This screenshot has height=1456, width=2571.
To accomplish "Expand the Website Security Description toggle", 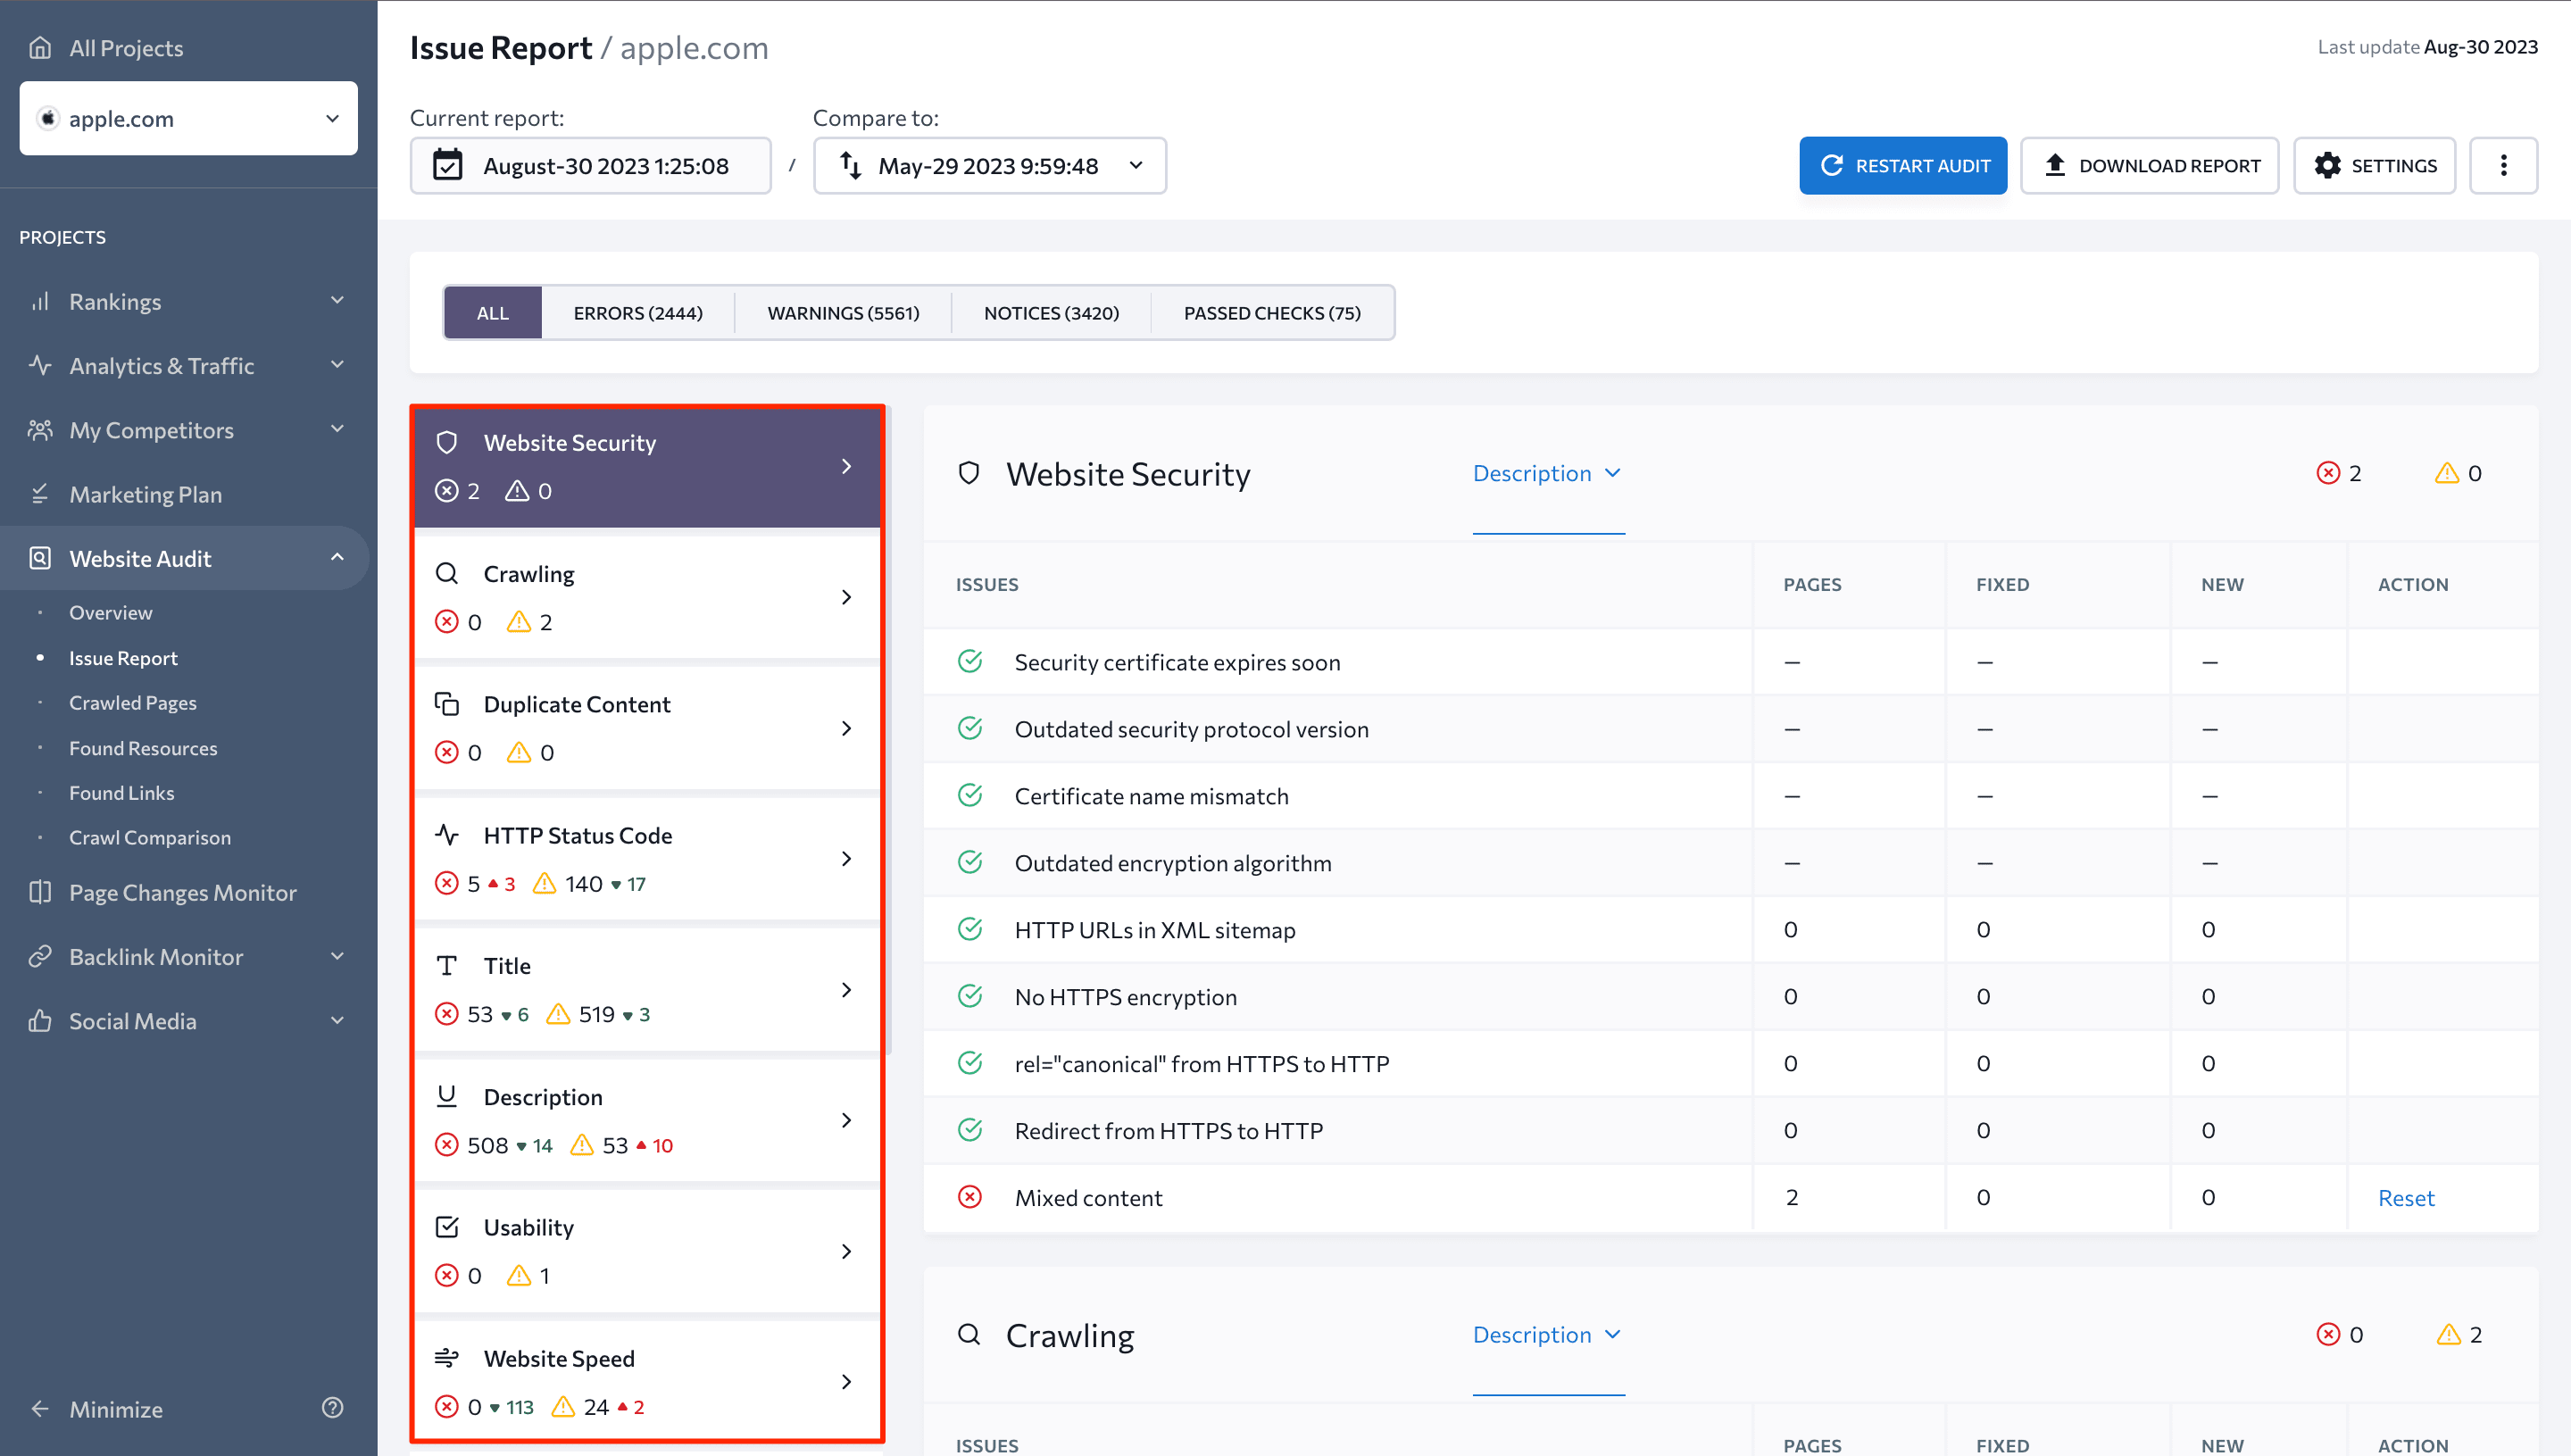I will point(1546,473).
